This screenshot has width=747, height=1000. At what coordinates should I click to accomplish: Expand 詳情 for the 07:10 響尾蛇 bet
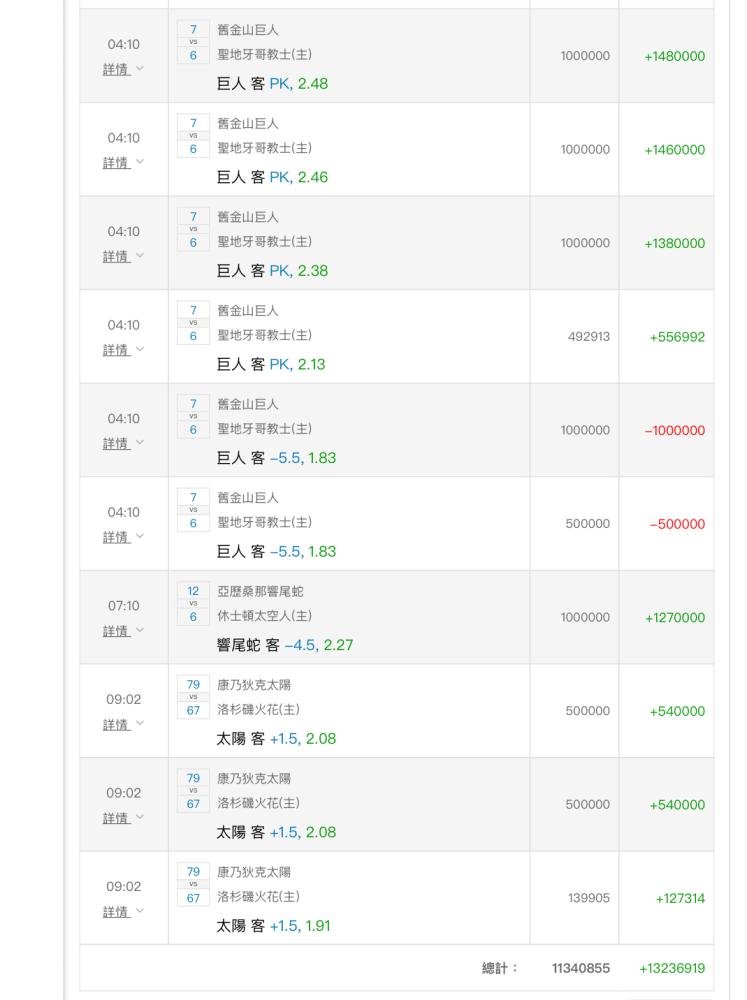click(x=118, y=631)
